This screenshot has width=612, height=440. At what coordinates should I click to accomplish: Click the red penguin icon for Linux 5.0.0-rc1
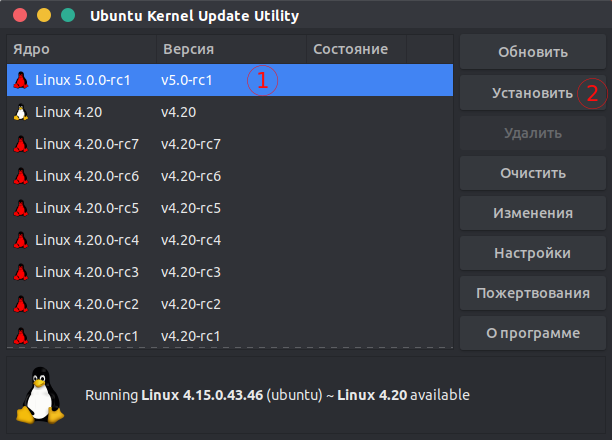(20, 80)
